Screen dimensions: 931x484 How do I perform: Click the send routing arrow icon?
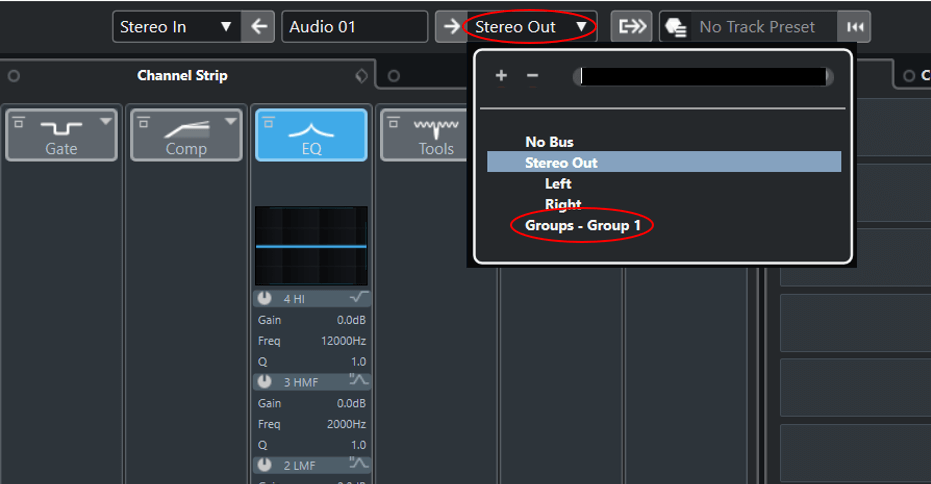click(633, 27)
